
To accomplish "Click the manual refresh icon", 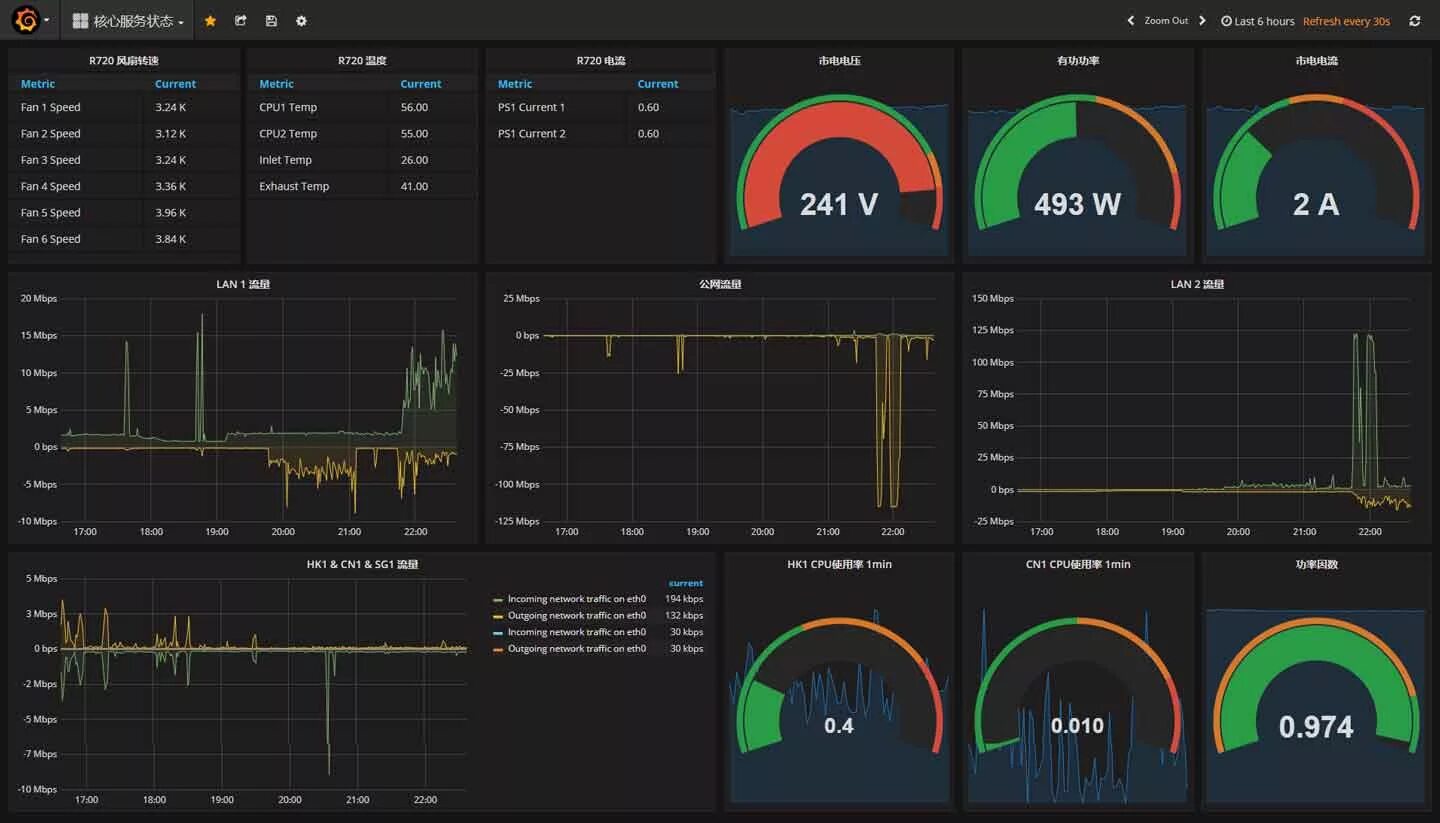I will coord(1414,21).
